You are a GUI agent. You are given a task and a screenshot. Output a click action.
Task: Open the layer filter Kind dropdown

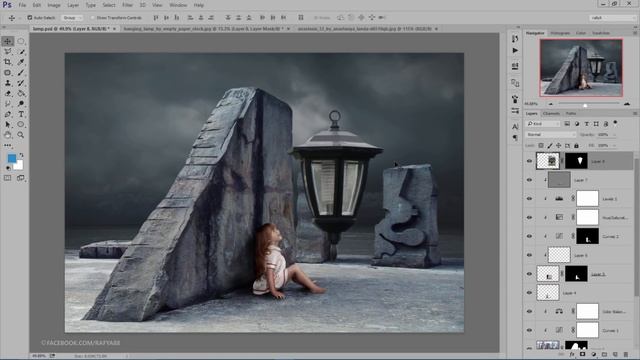[x=543, y=124]
